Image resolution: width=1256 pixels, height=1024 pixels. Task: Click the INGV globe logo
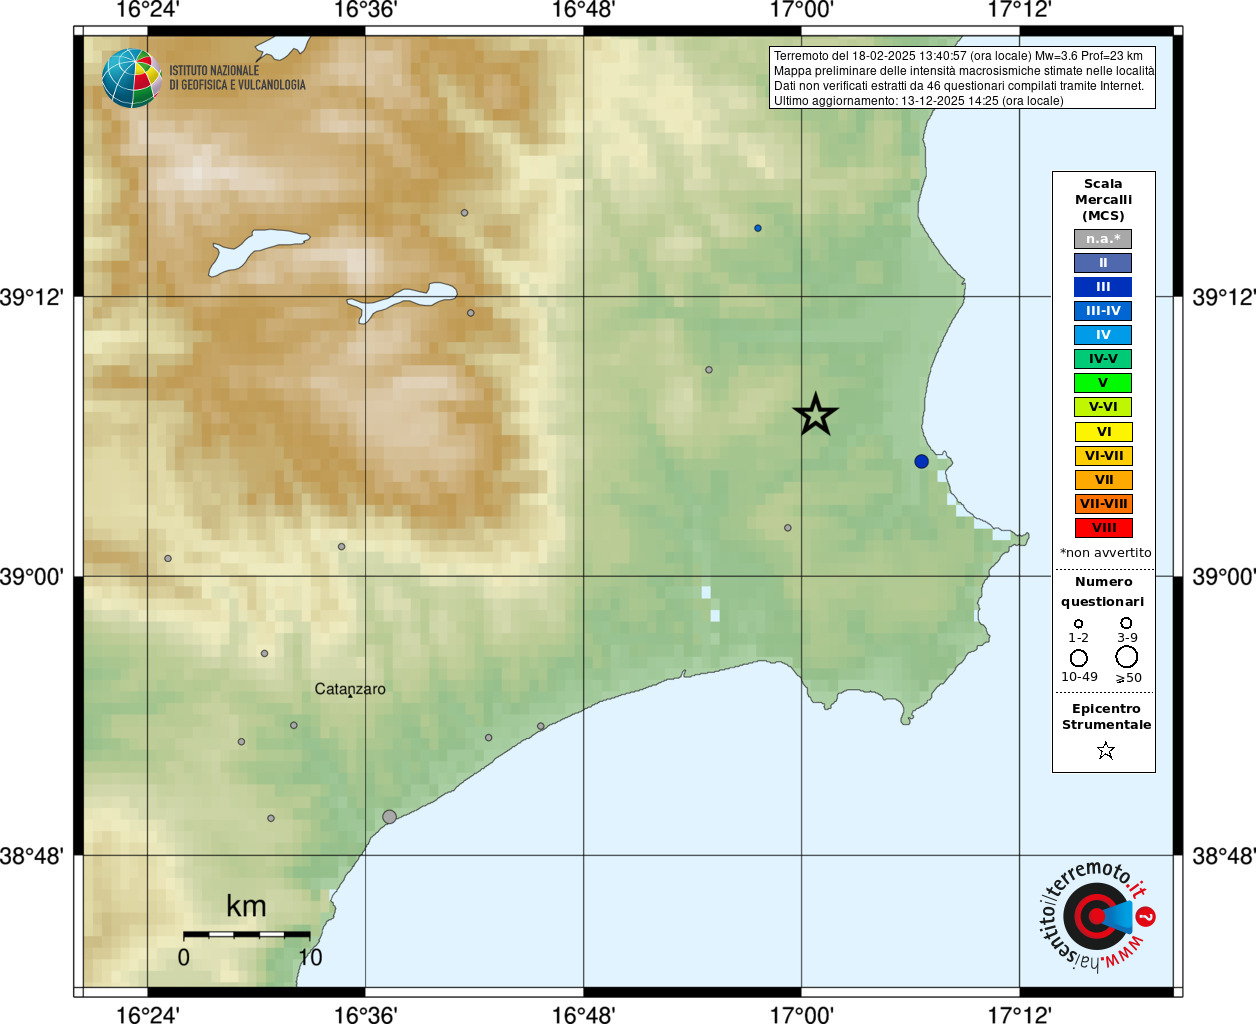(x=132, y=78)
